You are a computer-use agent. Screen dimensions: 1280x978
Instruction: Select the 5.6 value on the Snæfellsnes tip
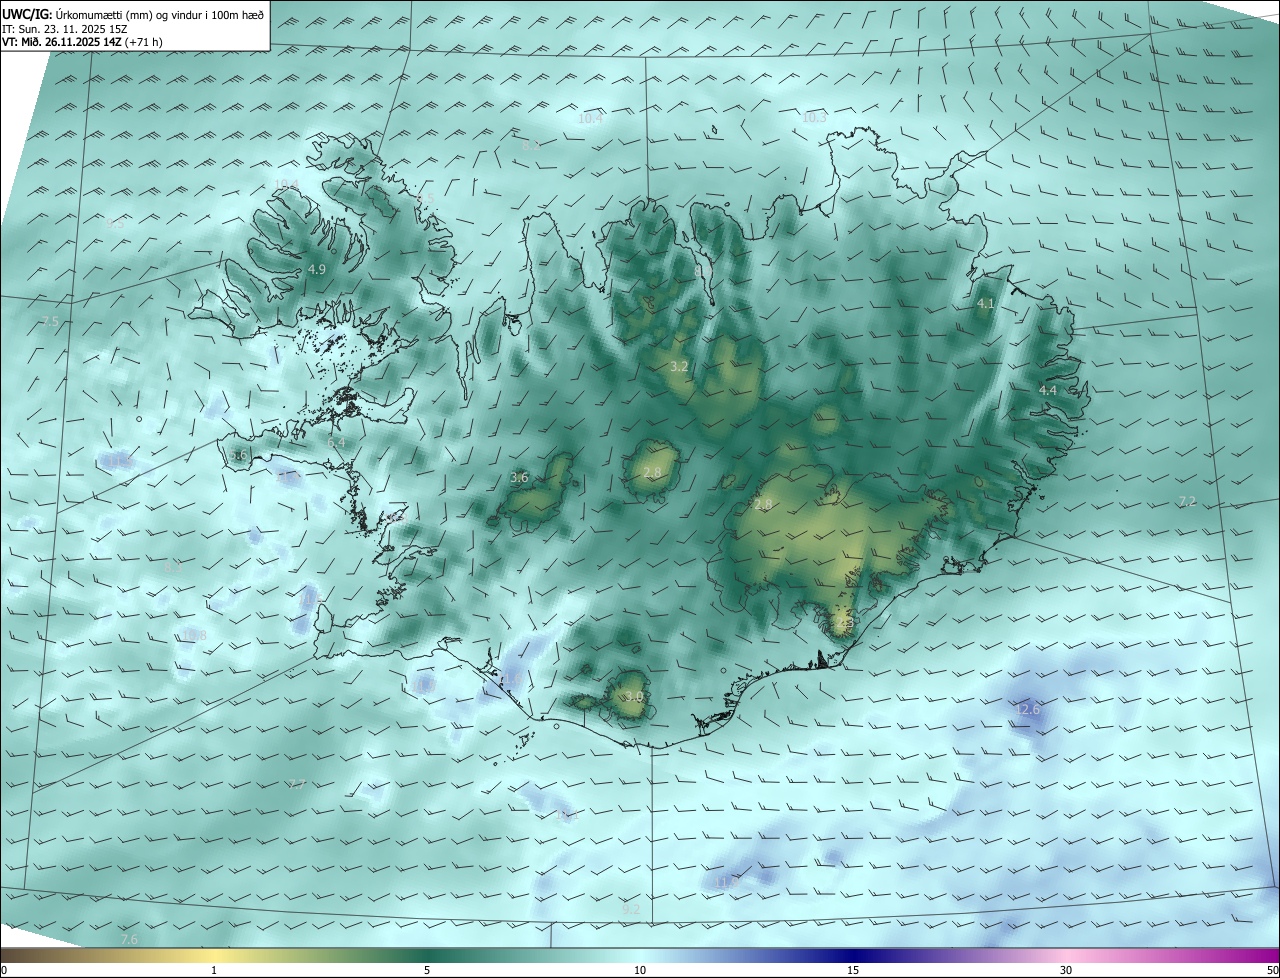click(238, 455)
